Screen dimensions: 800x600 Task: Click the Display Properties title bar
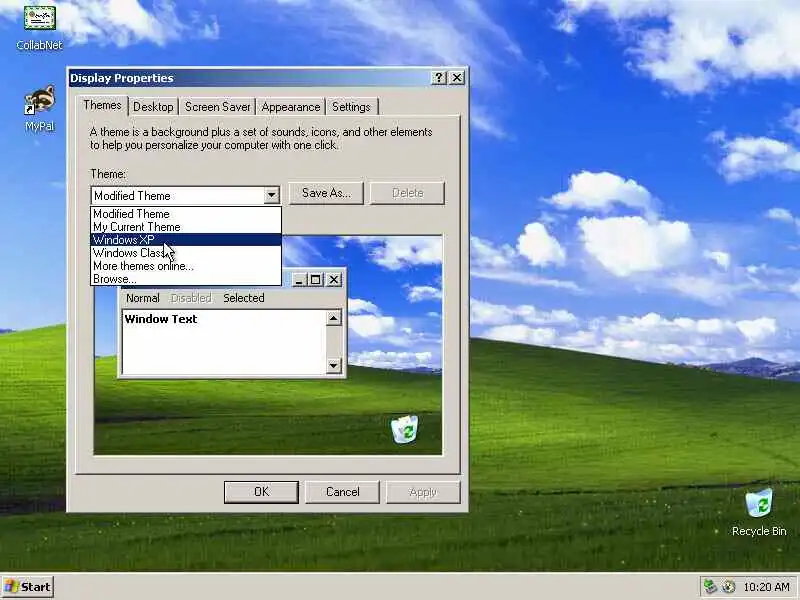click(x=249, y=78)
